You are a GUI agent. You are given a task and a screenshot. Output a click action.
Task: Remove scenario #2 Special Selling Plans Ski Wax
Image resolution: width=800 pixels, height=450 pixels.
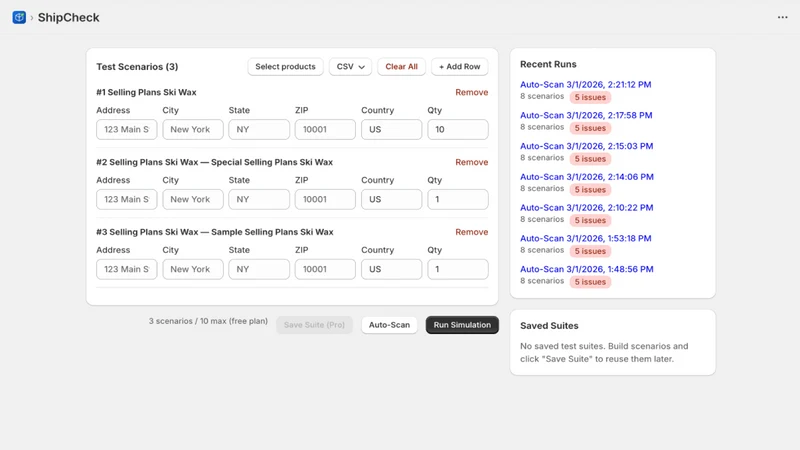(x=471, y=162)
